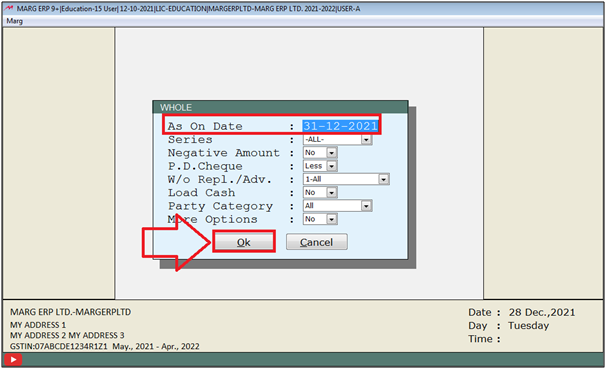
Task: Click the WHOLE dialog title
Action: 176,108
